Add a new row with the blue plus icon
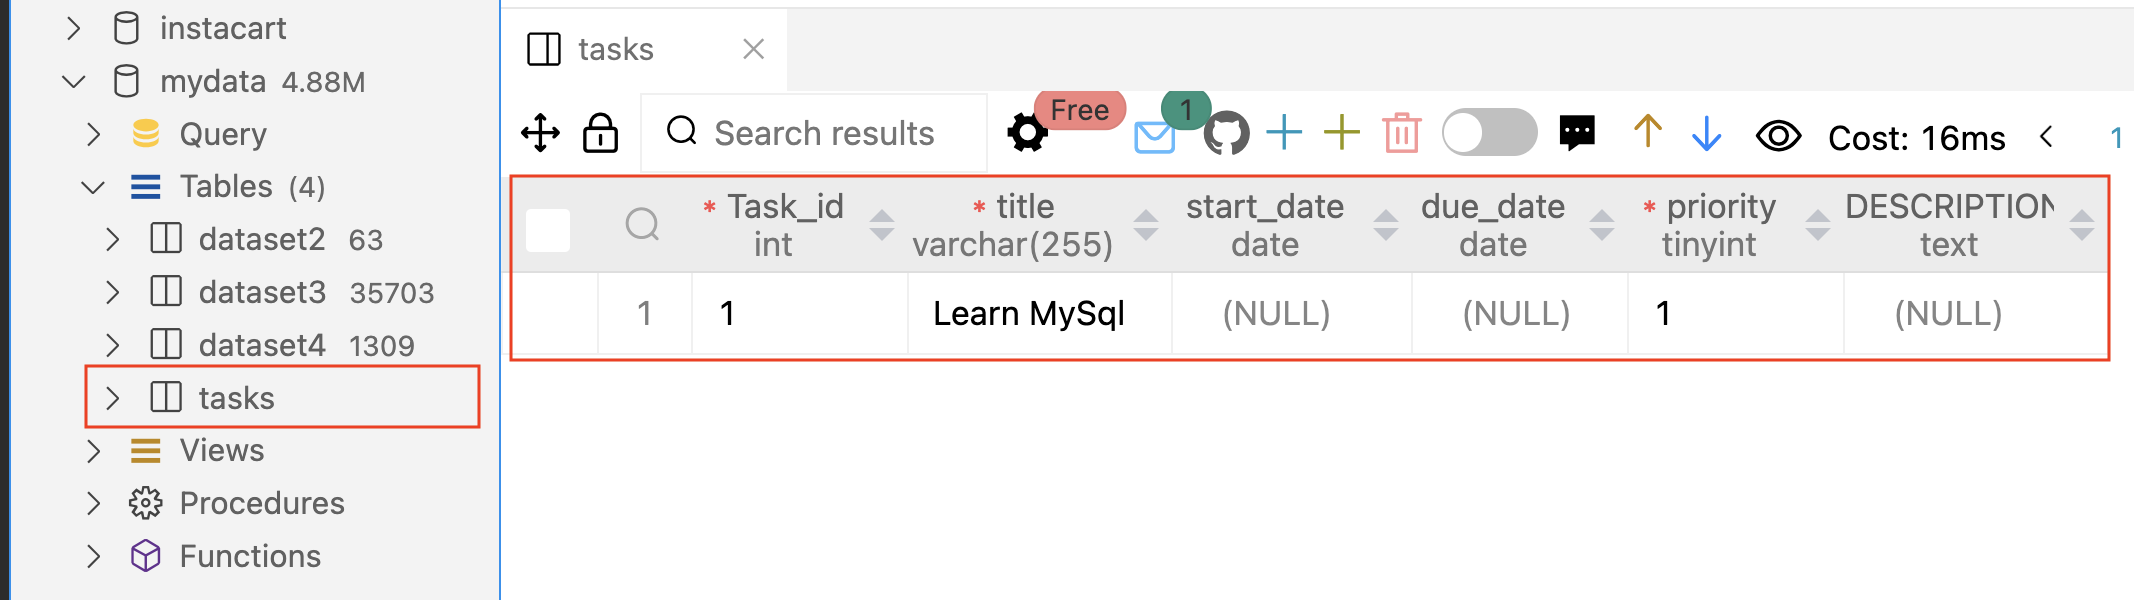The image size is (2134, 600). pos(1283,131)
